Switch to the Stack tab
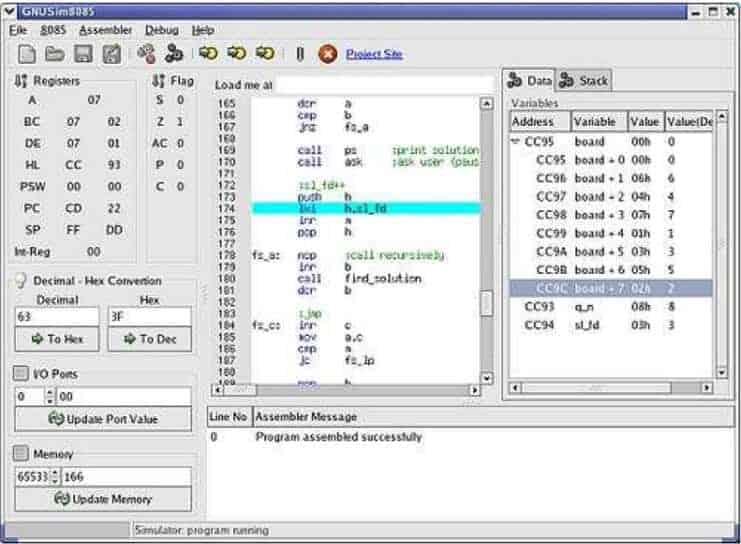 click(585, 81)
